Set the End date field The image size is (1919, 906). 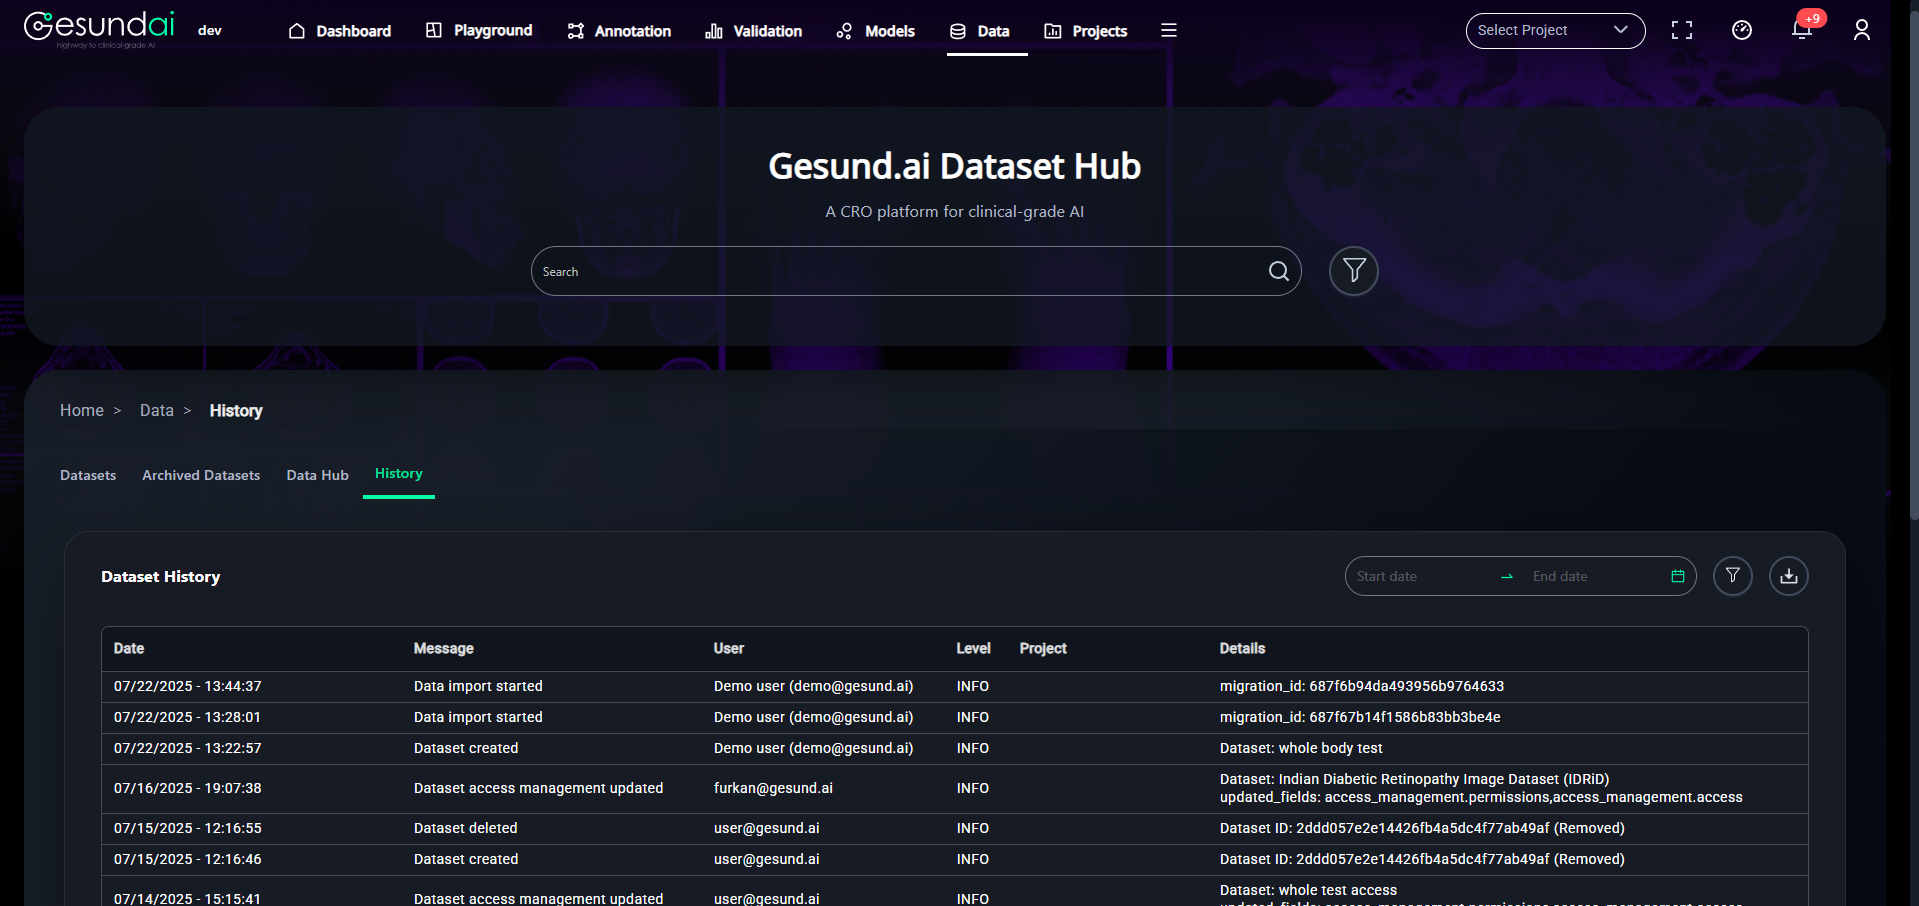click(x=1595, y=576)
